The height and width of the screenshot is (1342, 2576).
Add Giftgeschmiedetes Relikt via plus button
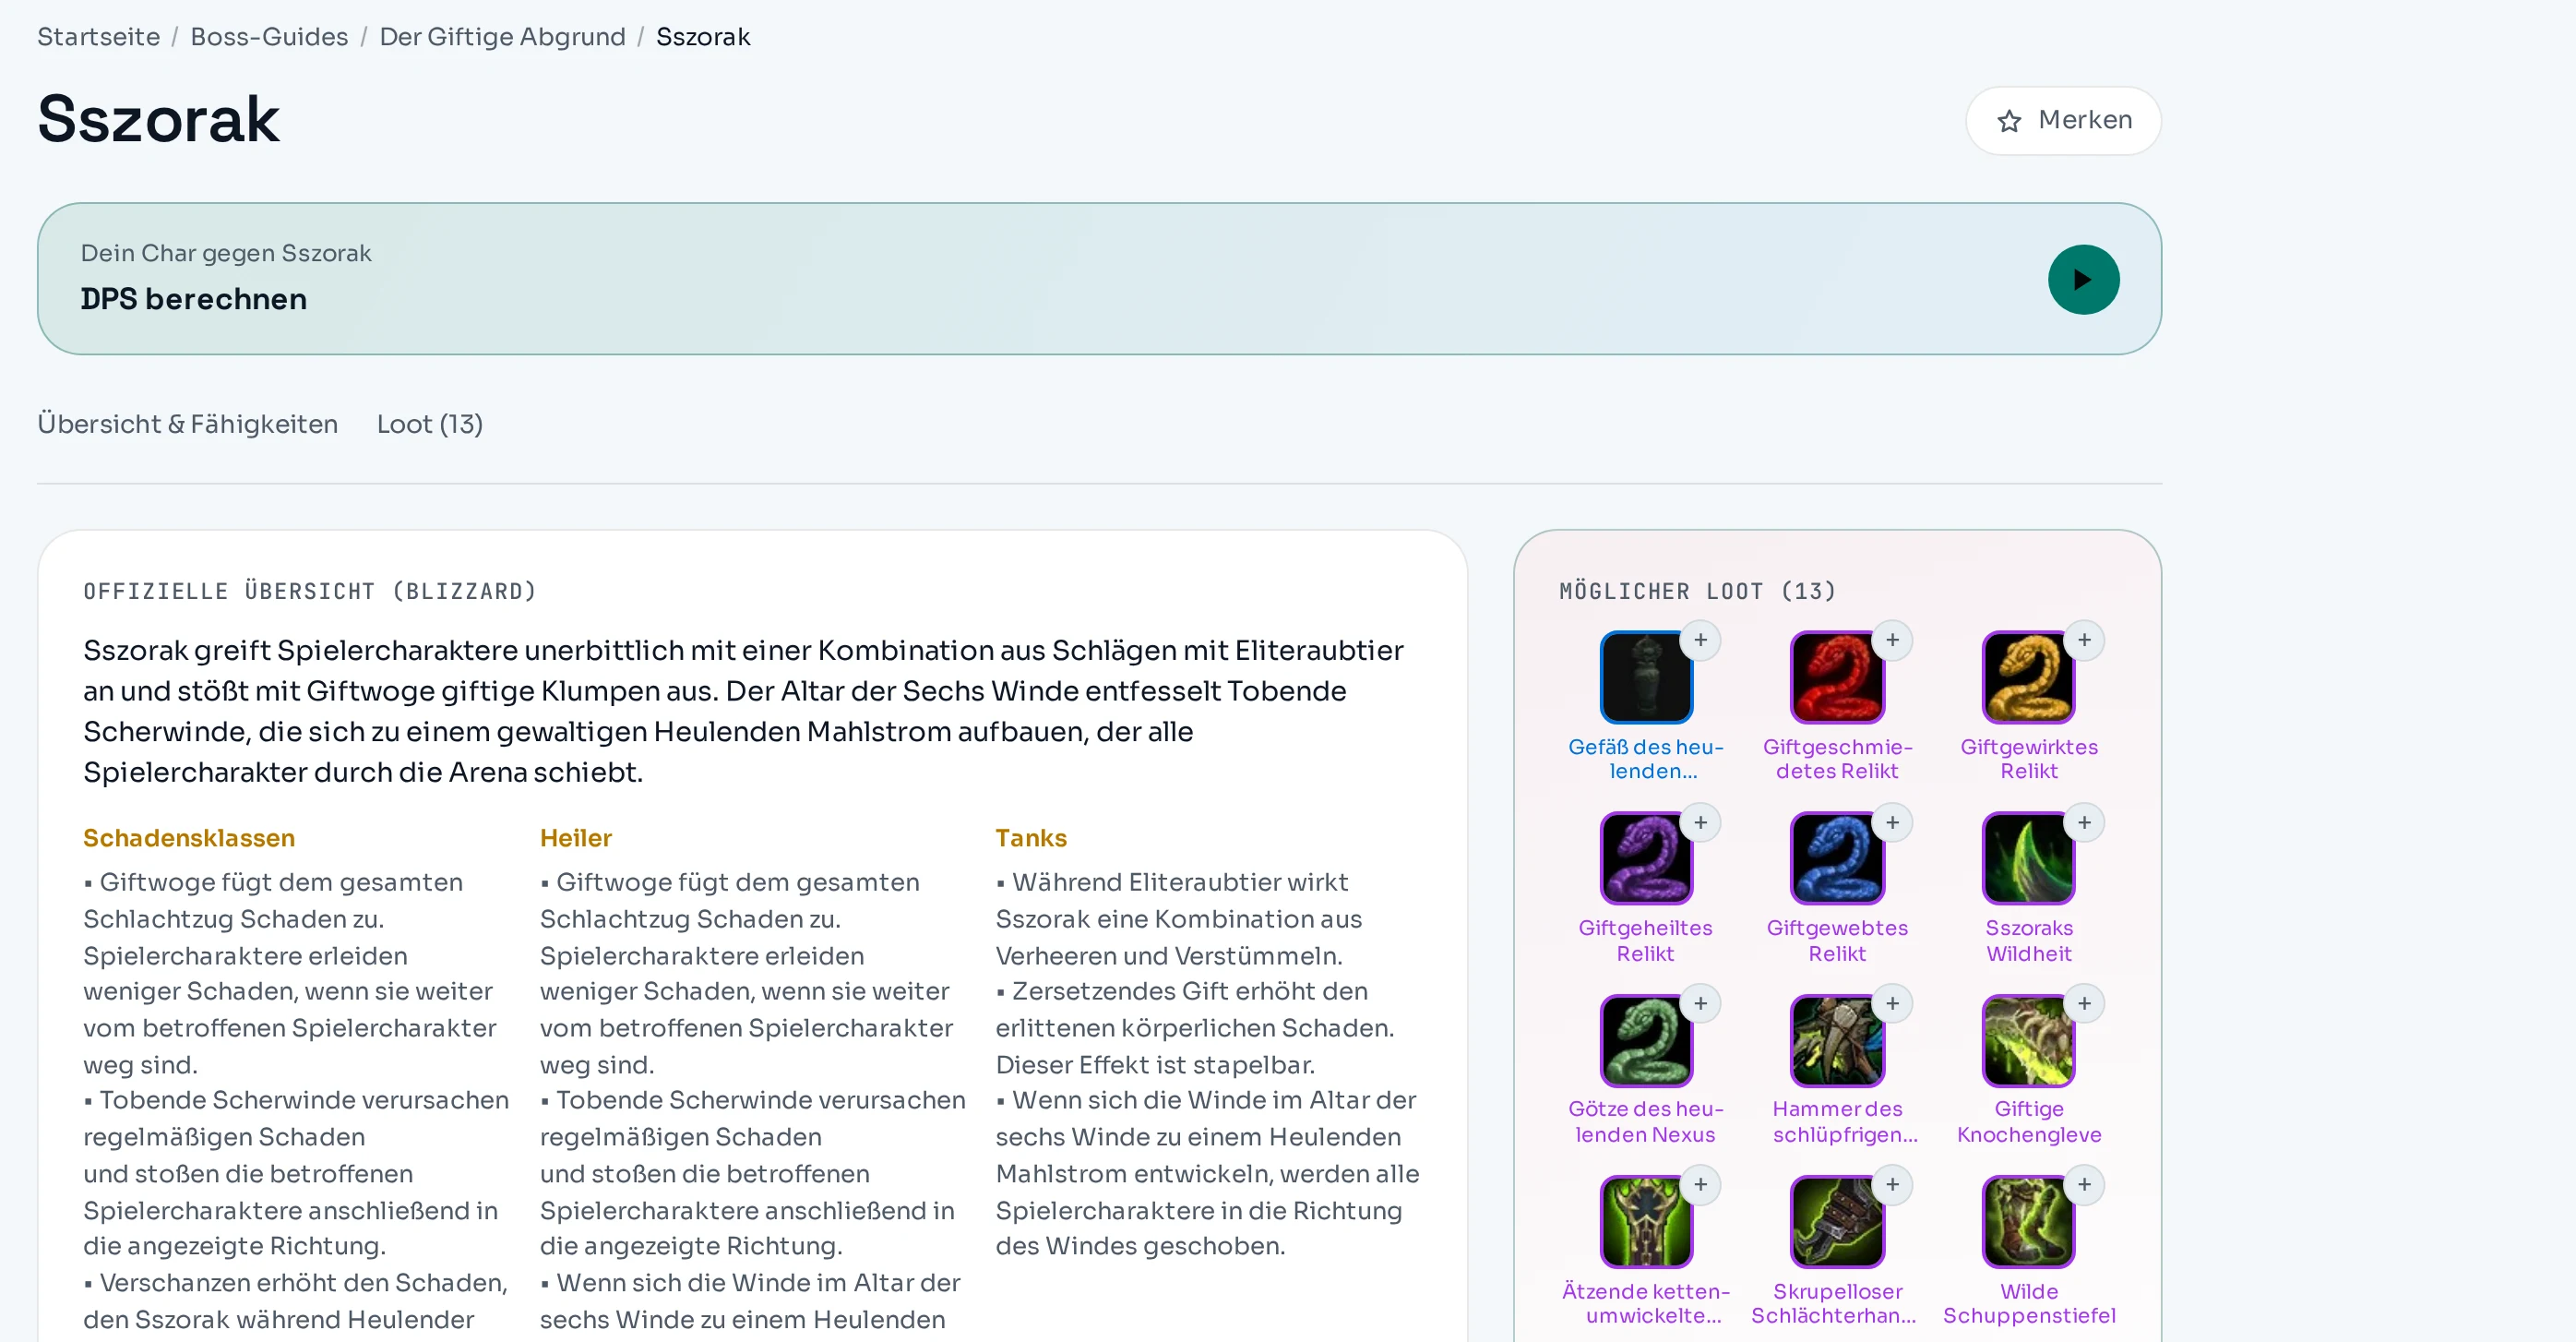point(1892,640)
